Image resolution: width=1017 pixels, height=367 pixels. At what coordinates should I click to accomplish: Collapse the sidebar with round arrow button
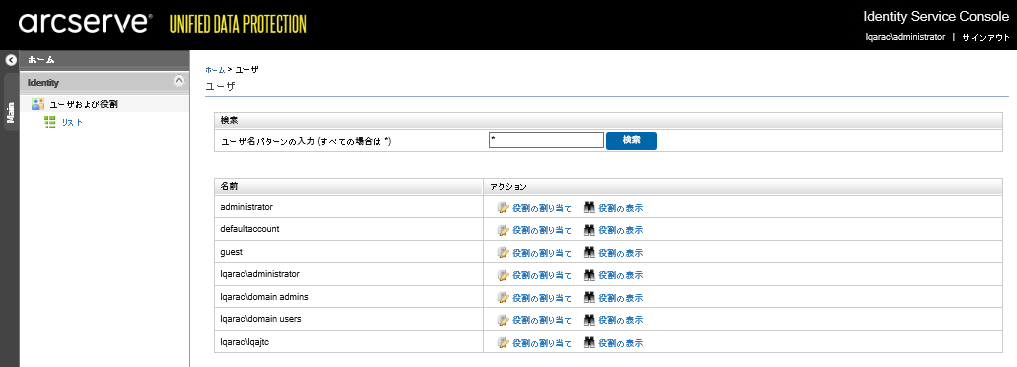click(10, 60)
